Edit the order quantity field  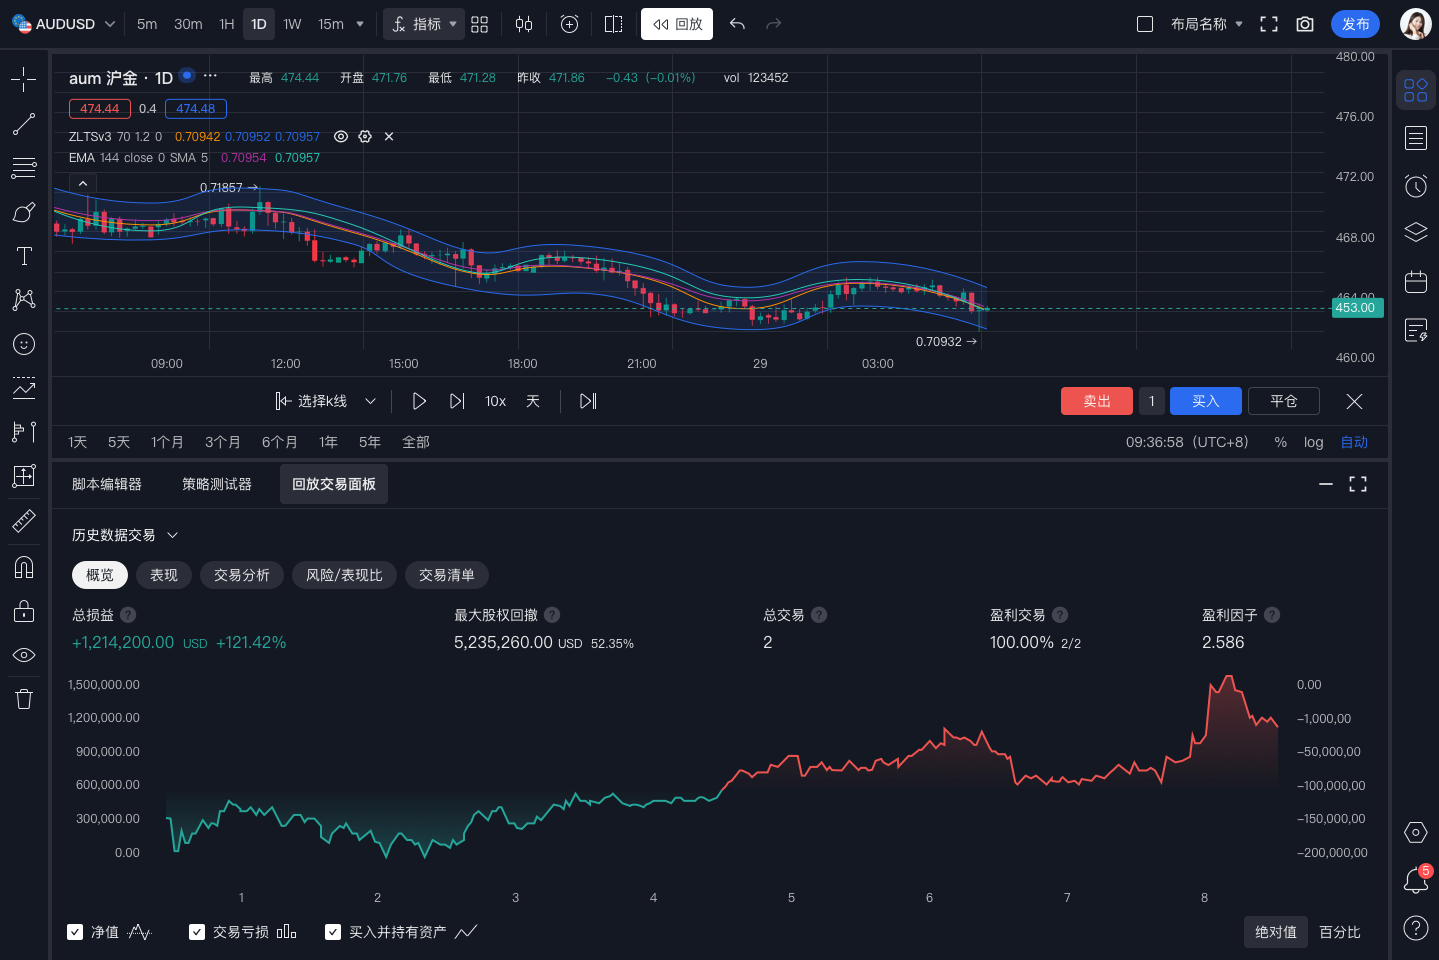(x=1152, y=401)
